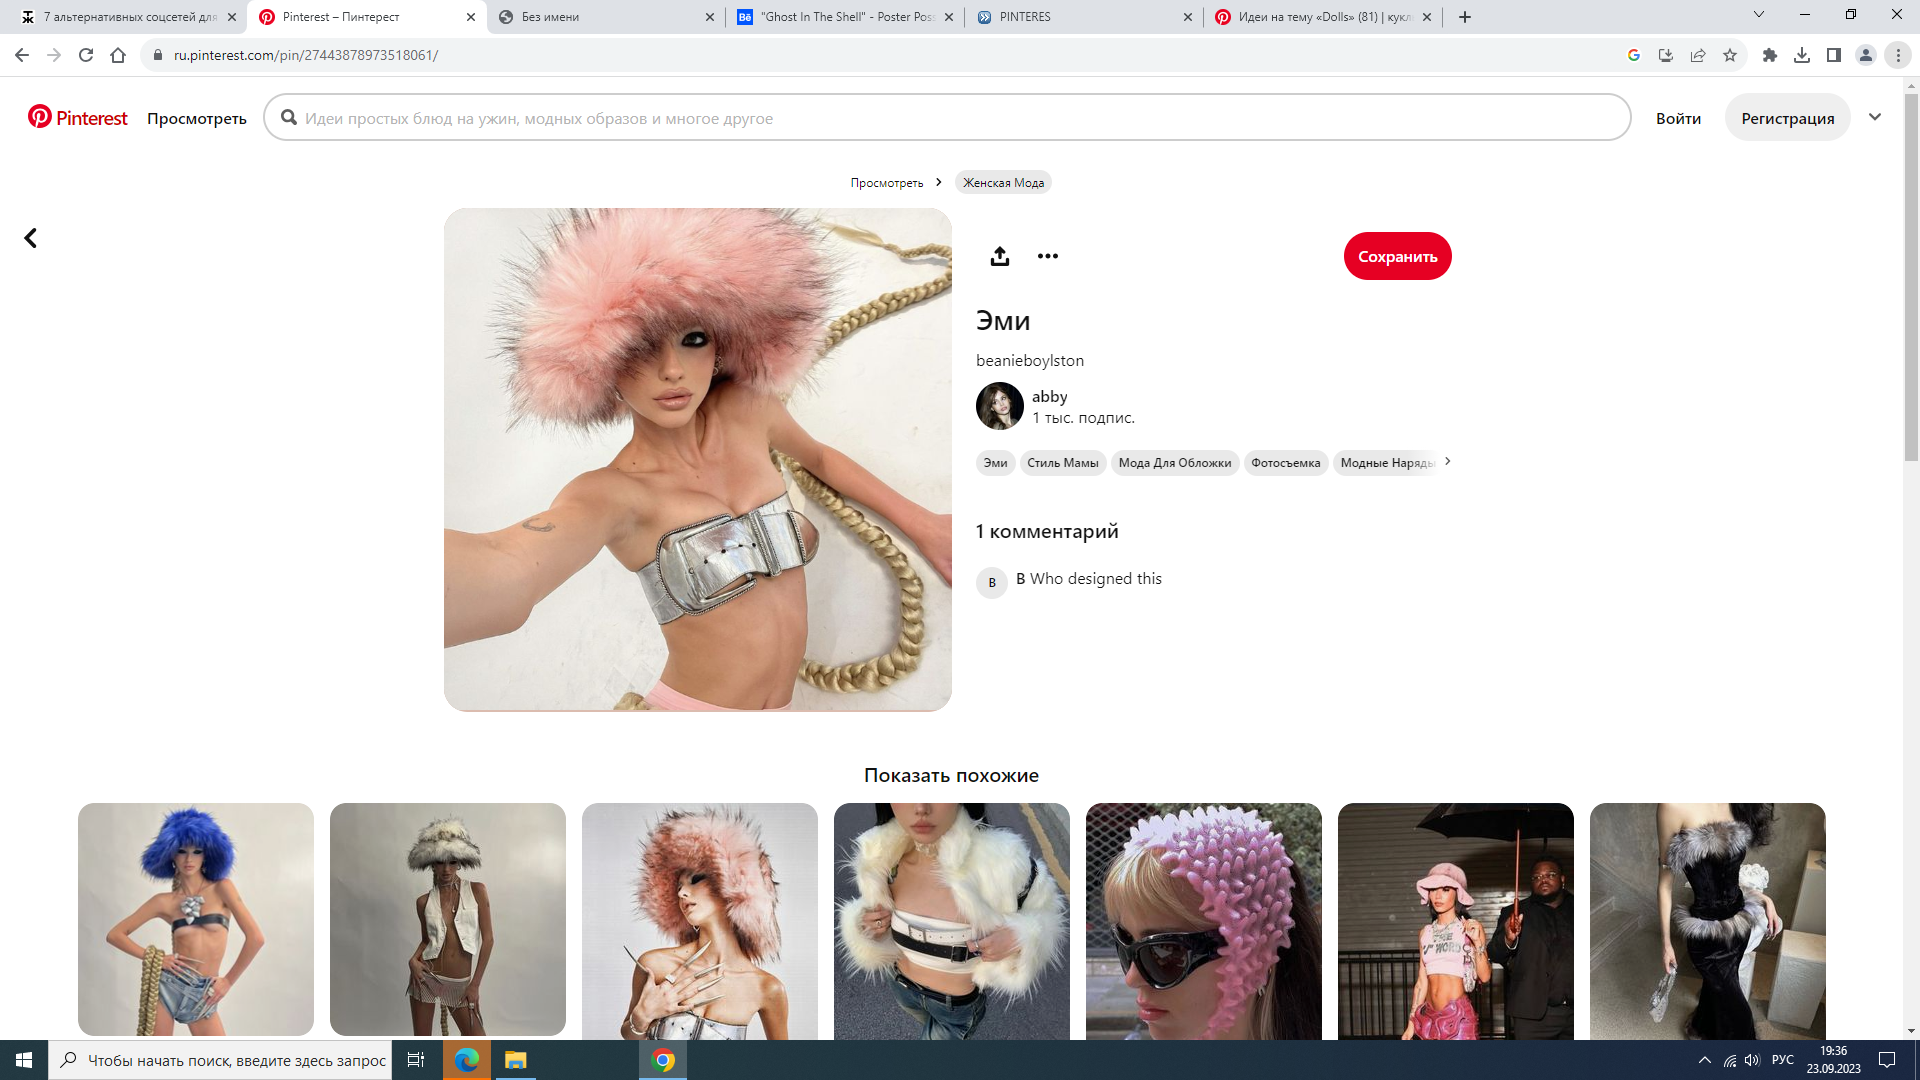Switch to the "Ghost In The Shell" tab
The width and height of the screenshot is (1920, 1080).
coord(845,17)
